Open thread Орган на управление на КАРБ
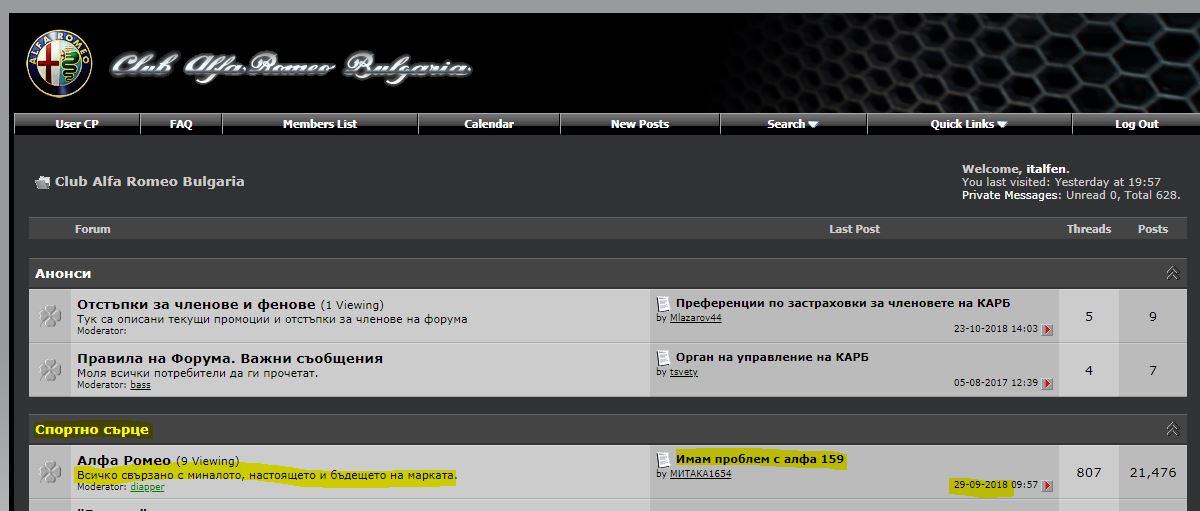The height and width of the screenshot is (511, 1200). (x=772, y=357)
